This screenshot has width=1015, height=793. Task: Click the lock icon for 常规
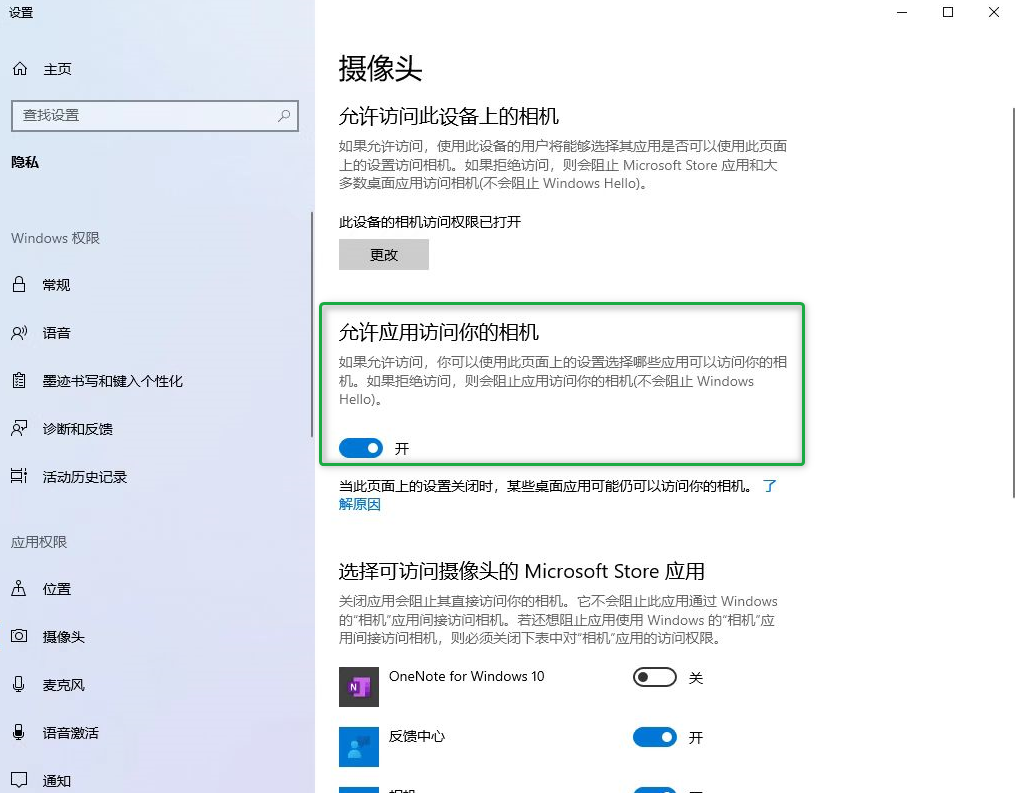point(19,284)
